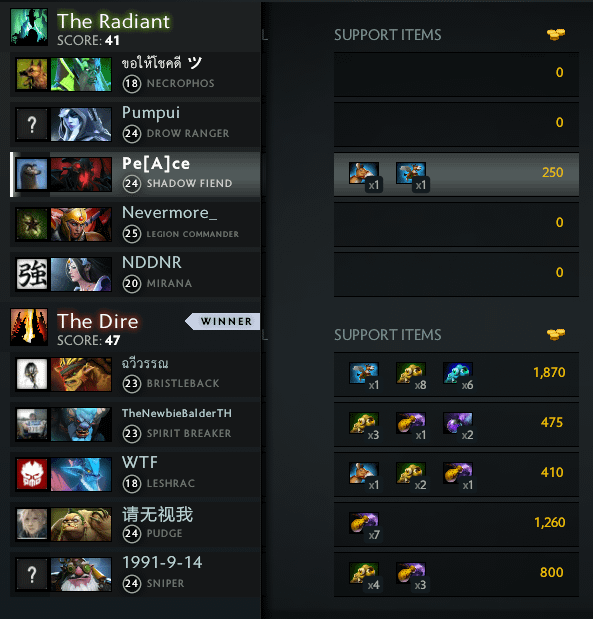This screenshot has height=619, width=593.
Task: Click player name NDDNR
Action: pos(152,263)
